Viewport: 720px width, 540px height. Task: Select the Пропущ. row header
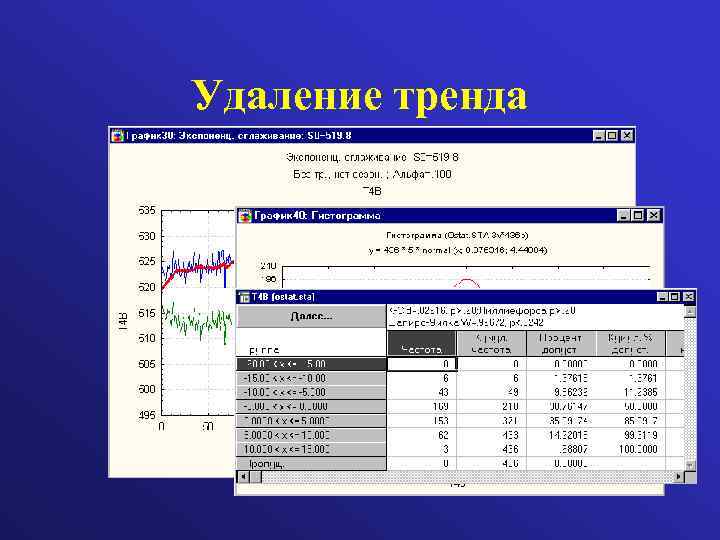pos(311,463)
